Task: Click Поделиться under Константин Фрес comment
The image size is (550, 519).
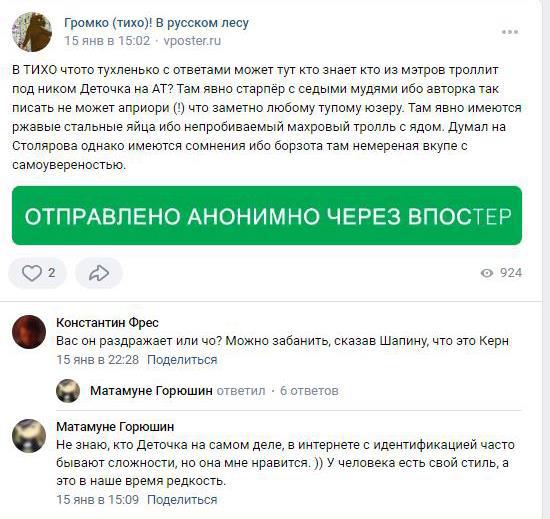Action: click(182, 360)
